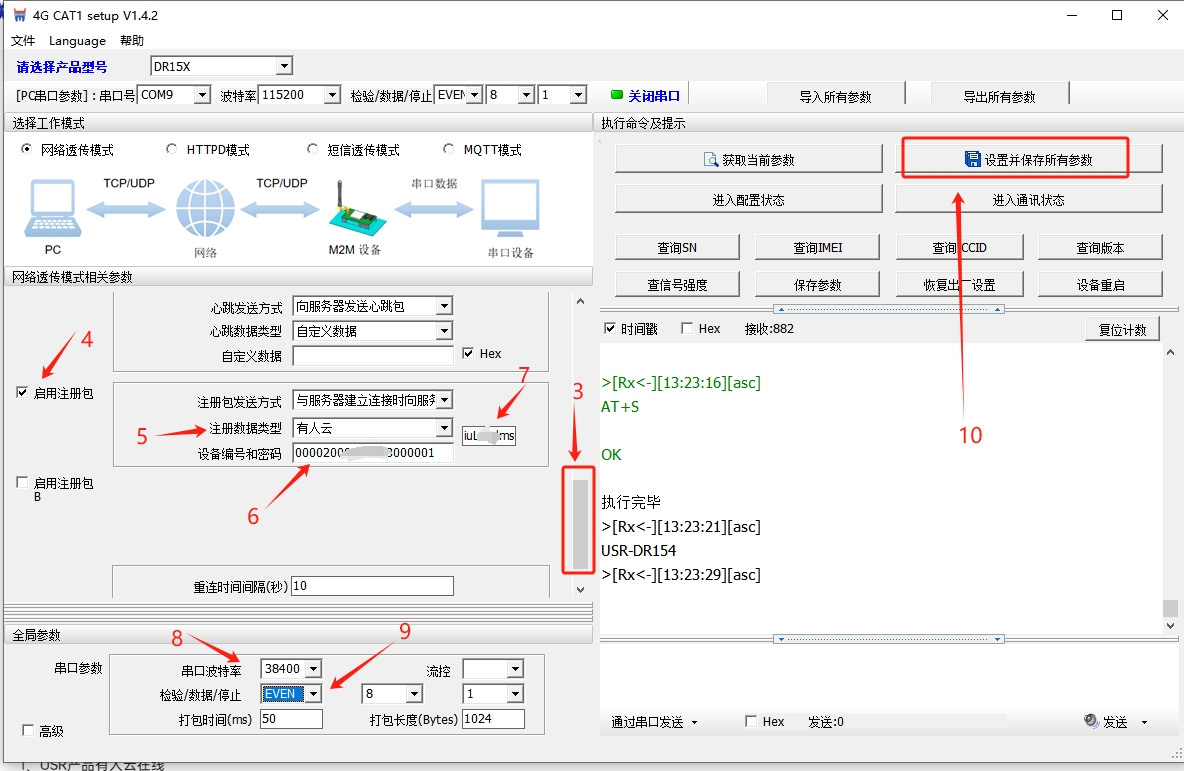Click the 重连时间间隔 input field
This screenshot has height=771, width=1184.
[x=372, y=586]
